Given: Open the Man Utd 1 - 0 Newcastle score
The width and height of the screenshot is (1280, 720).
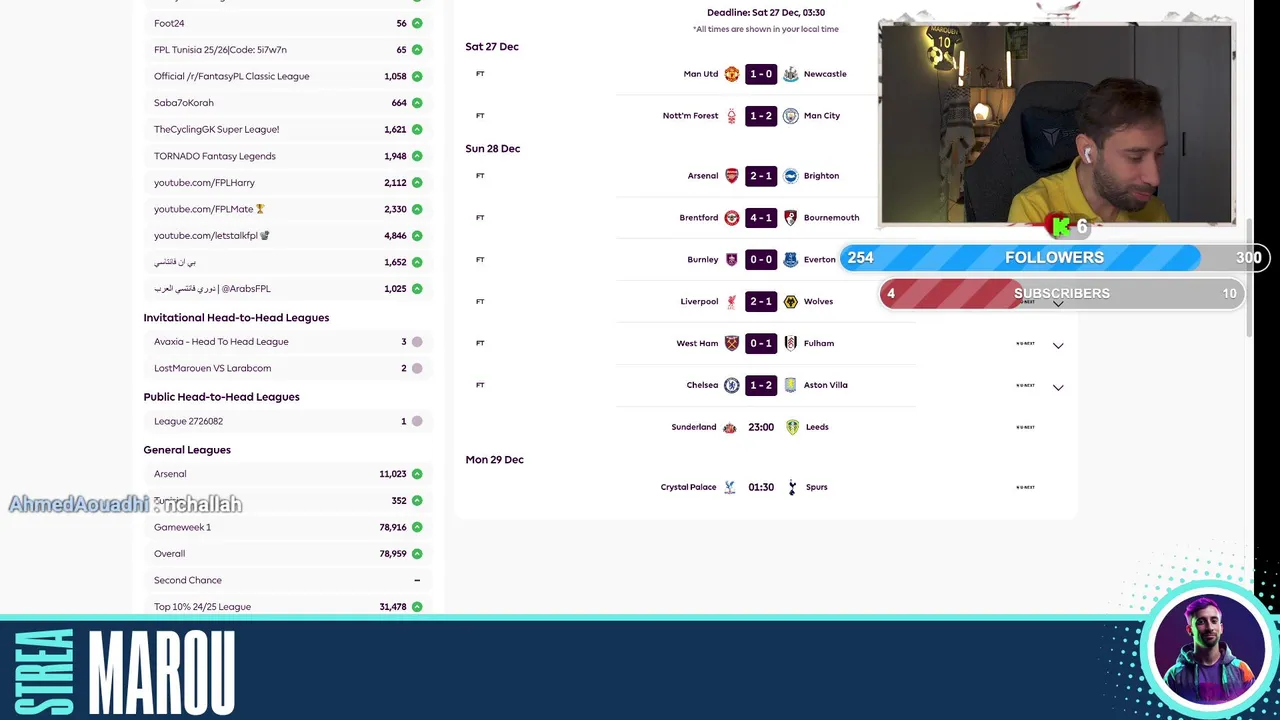Looking at the screenshot, I should pos(761,74).
